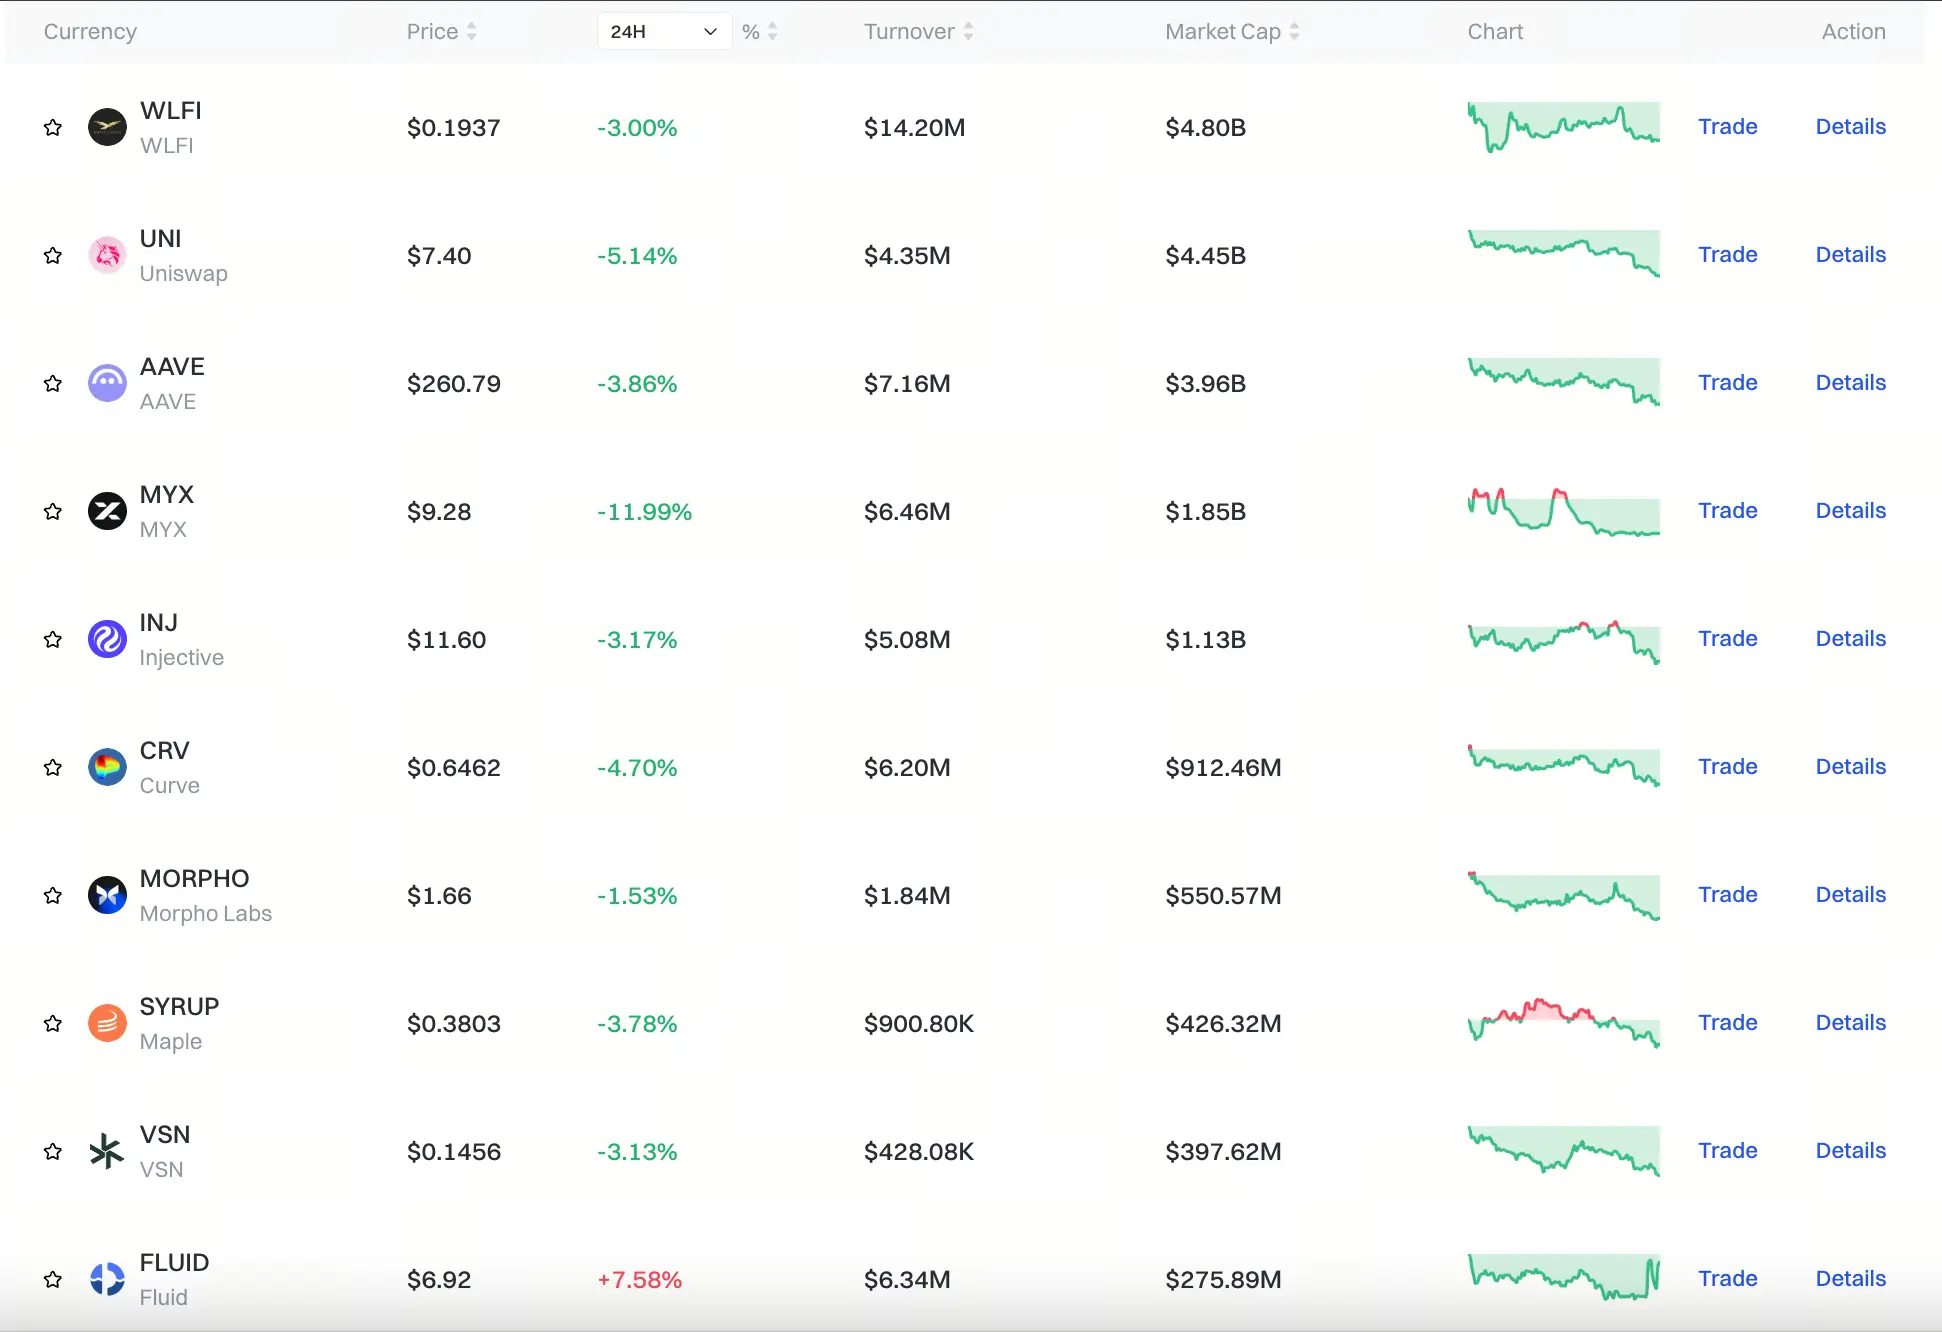Click the WLFI price sparkline chart
Image resolution: width=1942 pixels, height=1332 pixels.
[x=1564, y=127]
